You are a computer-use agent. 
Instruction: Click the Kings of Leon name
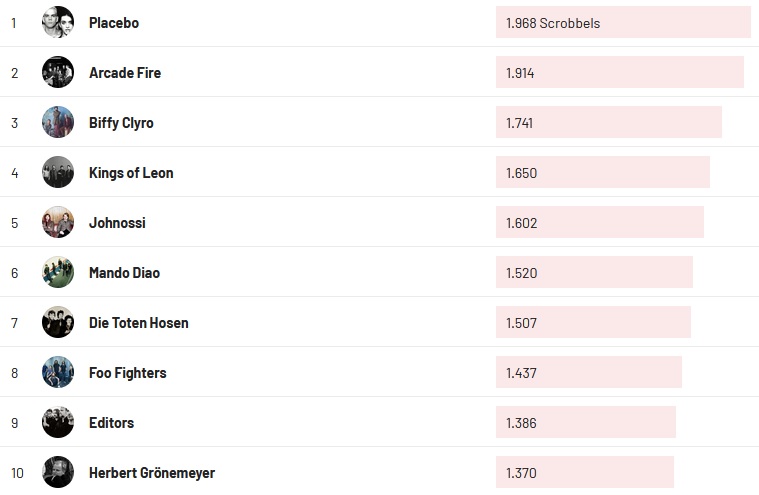click(x=131, y=172)
